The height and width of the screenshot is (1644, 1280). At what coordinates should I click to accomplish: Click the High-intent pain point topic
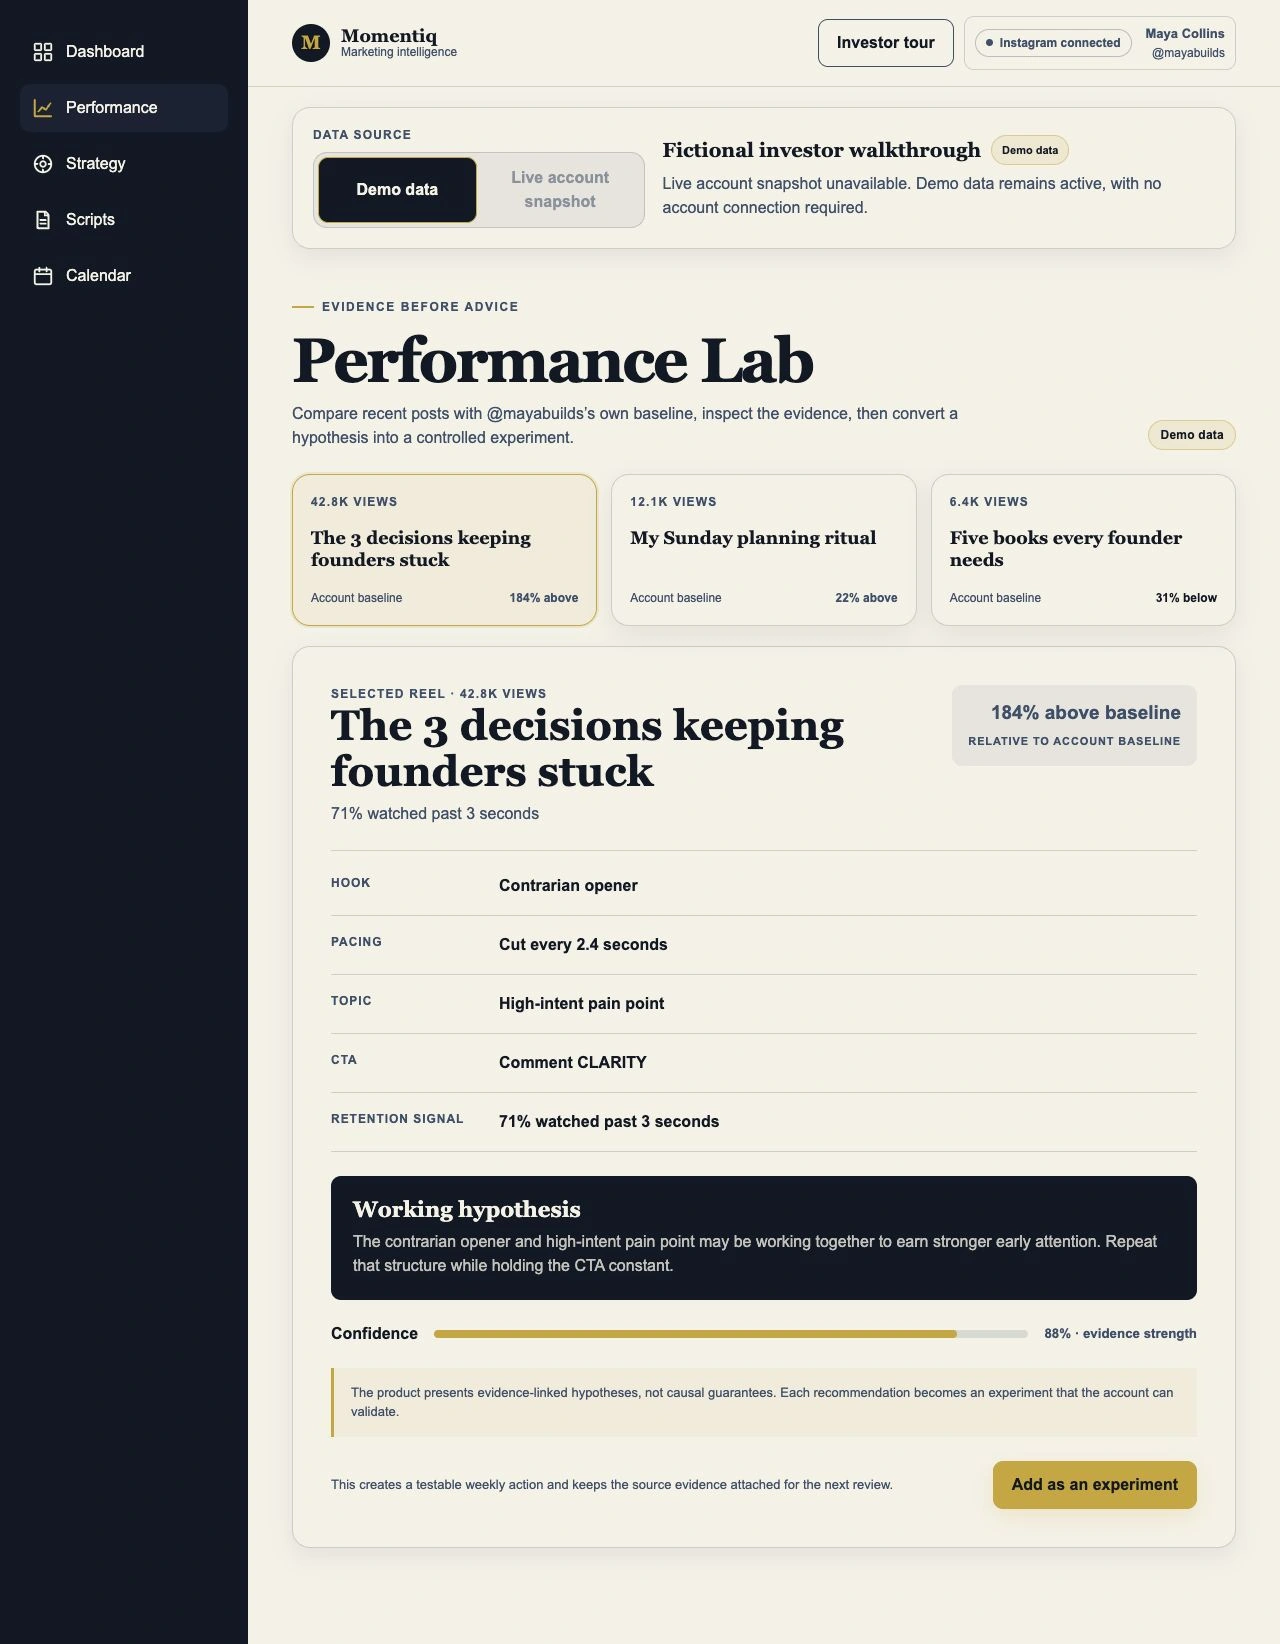pos(581,1004)
